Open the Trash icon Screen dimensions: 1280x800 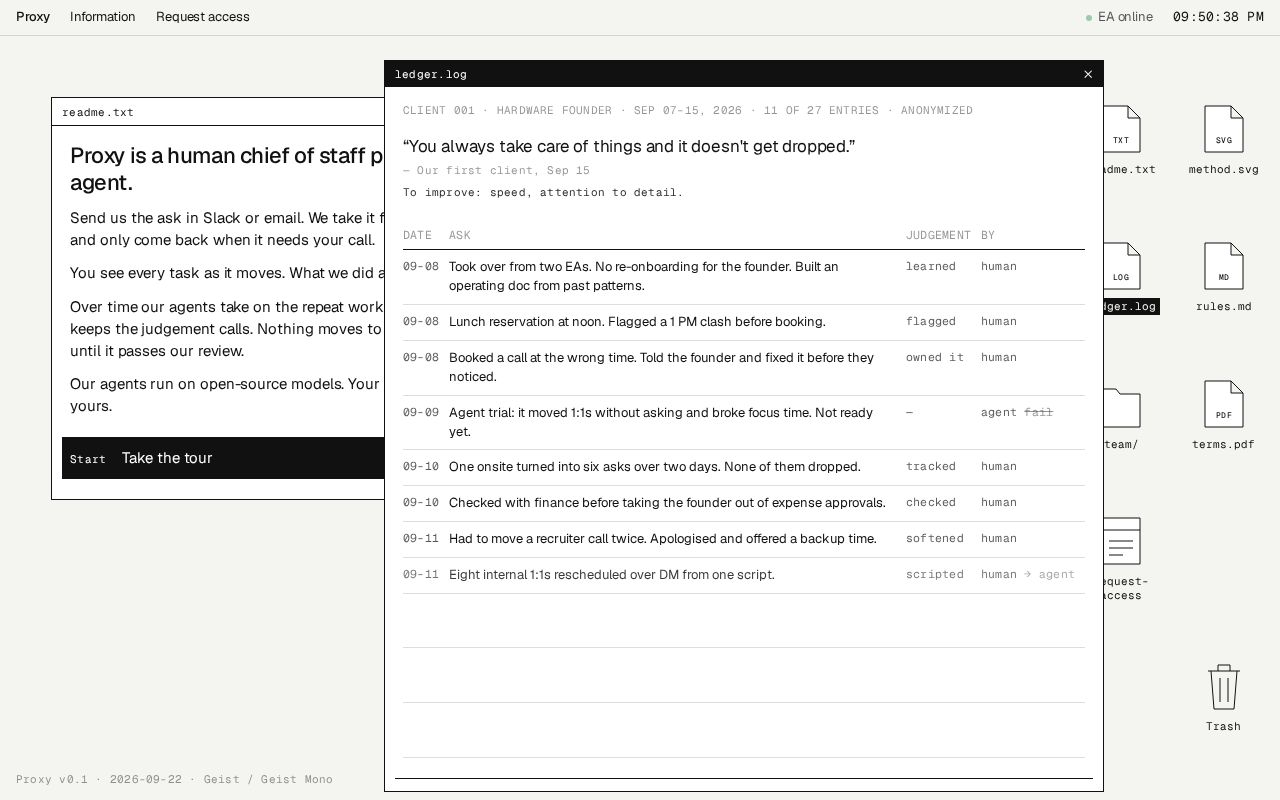pos(1223,698)
